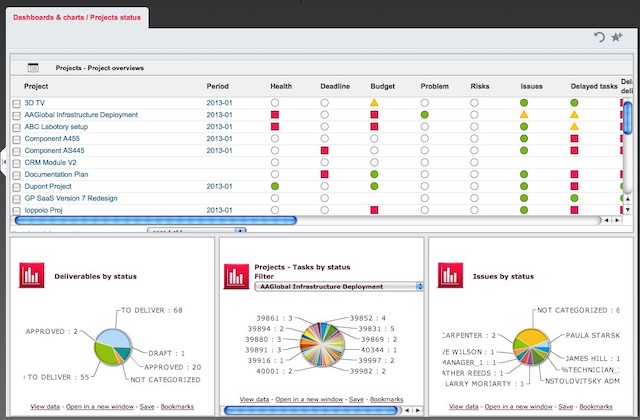Click Bookmarks under Deliverables by status chart
The width and height of the screenshot is (640, 420).
coord(177,407)
